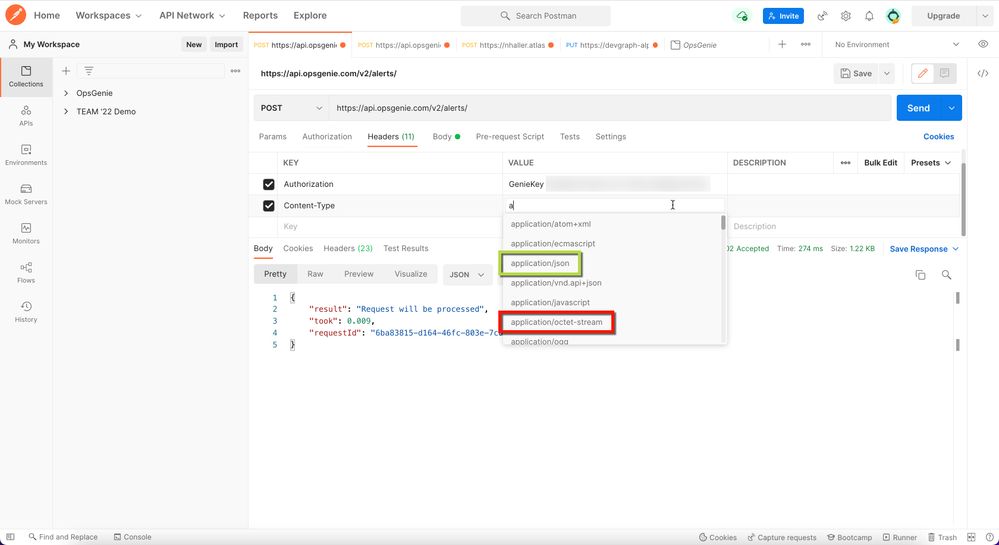Click the Search Postman field
Image resolution: width=999 pixels, height=545 pixels.
(535, 16)
